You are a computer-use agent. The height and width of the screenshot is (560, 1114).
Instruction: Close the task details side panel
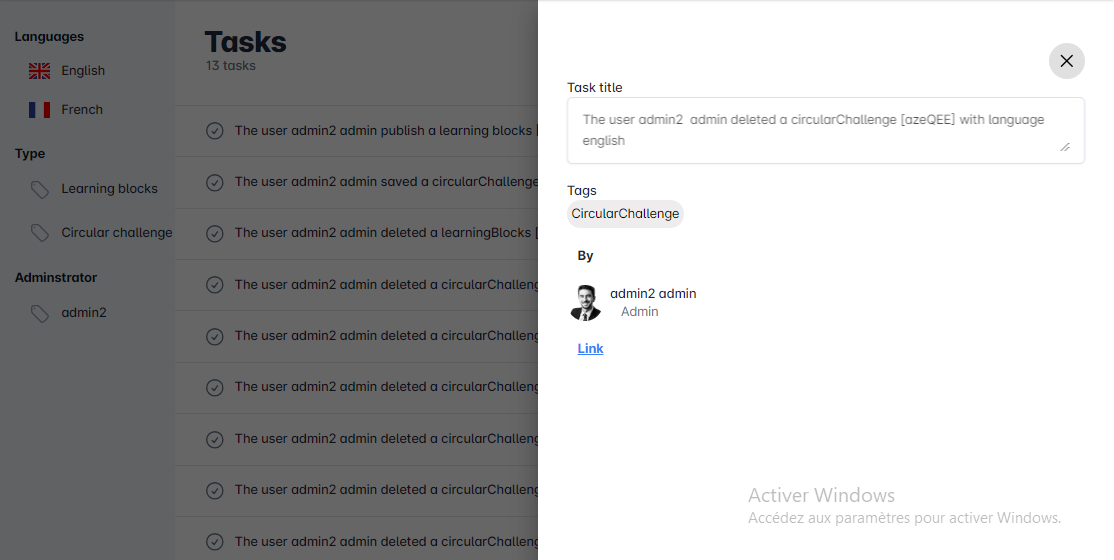(x=1066, y=61)
